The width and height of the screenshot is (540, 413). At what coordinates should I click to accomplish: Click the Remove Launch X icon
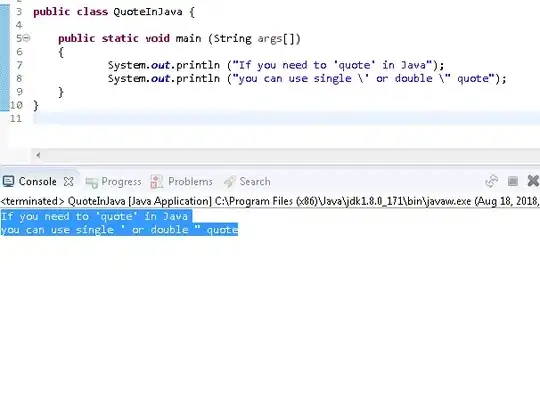point(533,180)
